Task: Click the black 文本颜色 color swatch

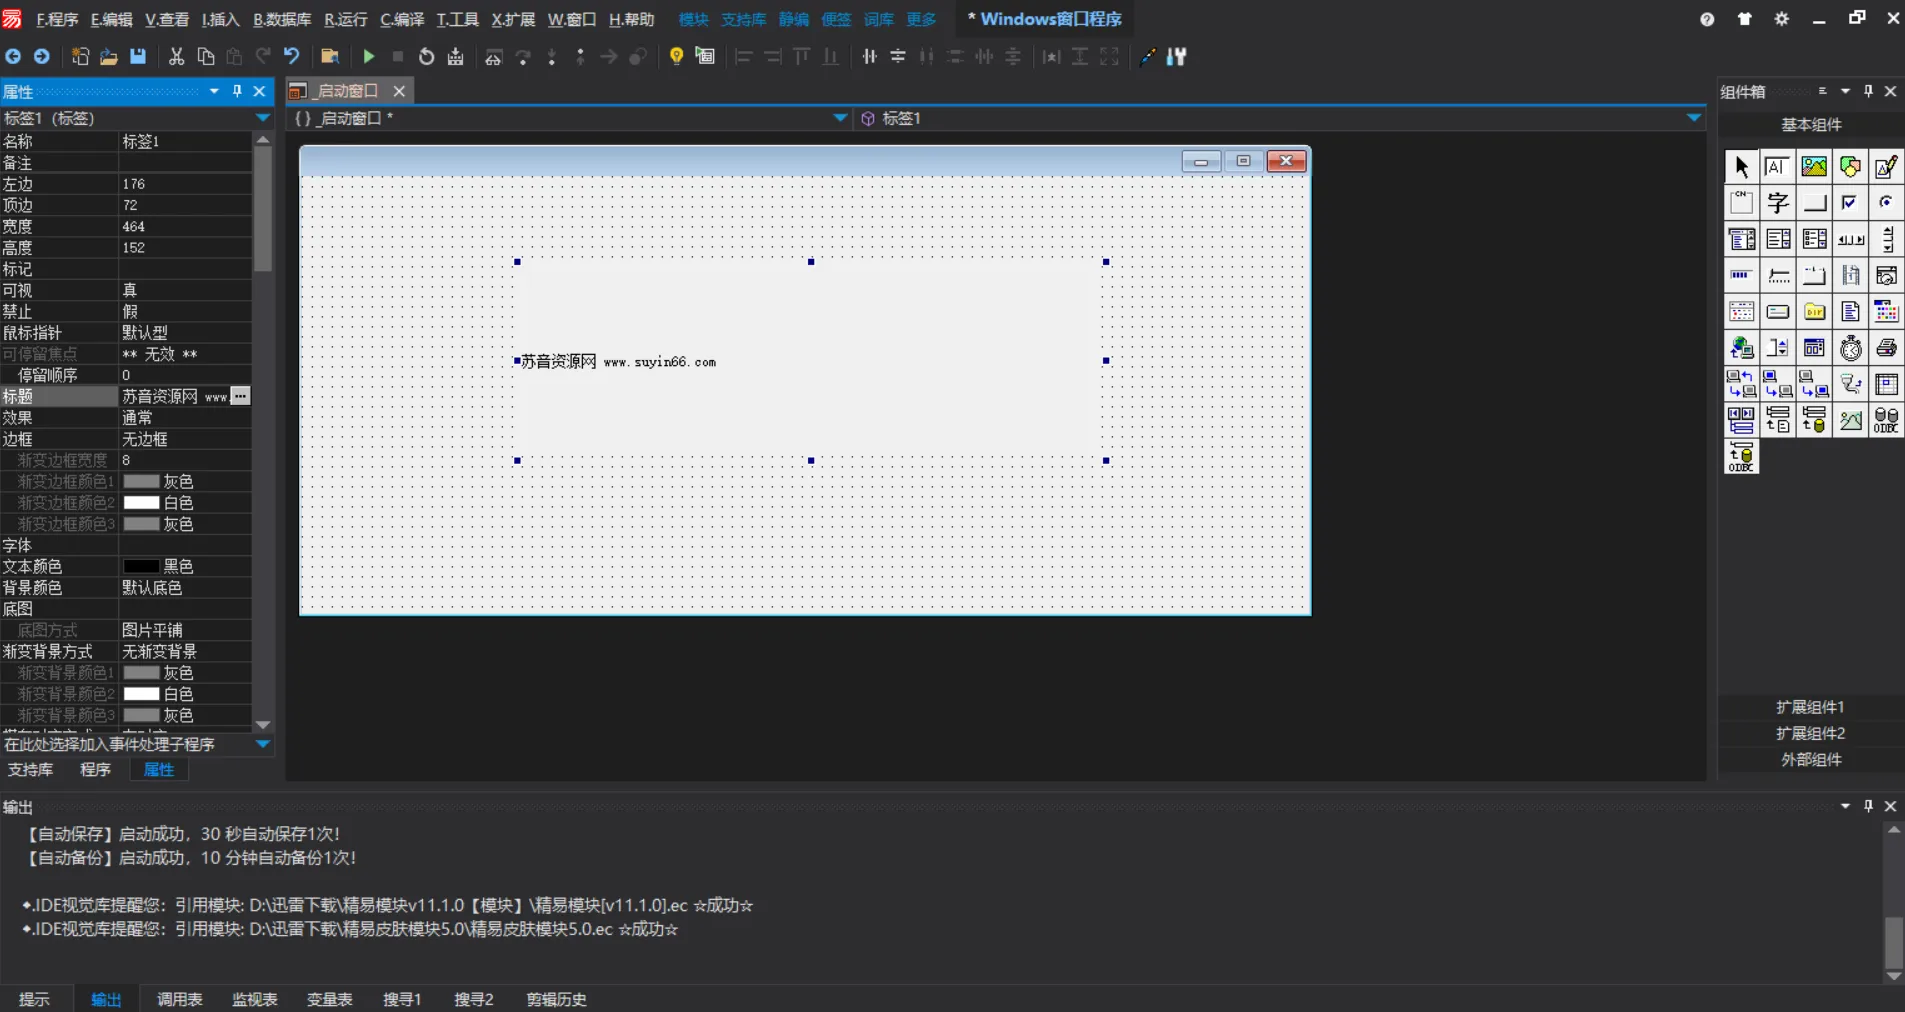Action: click(x=141, y=566)
